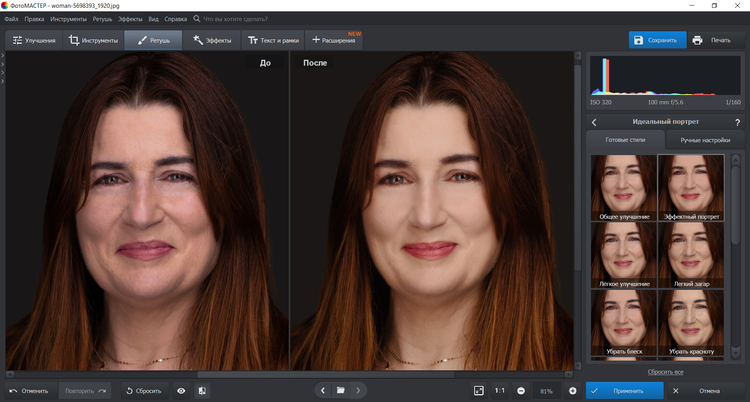
Task: Click the Сбросить все link
Action: click(665, 371)
